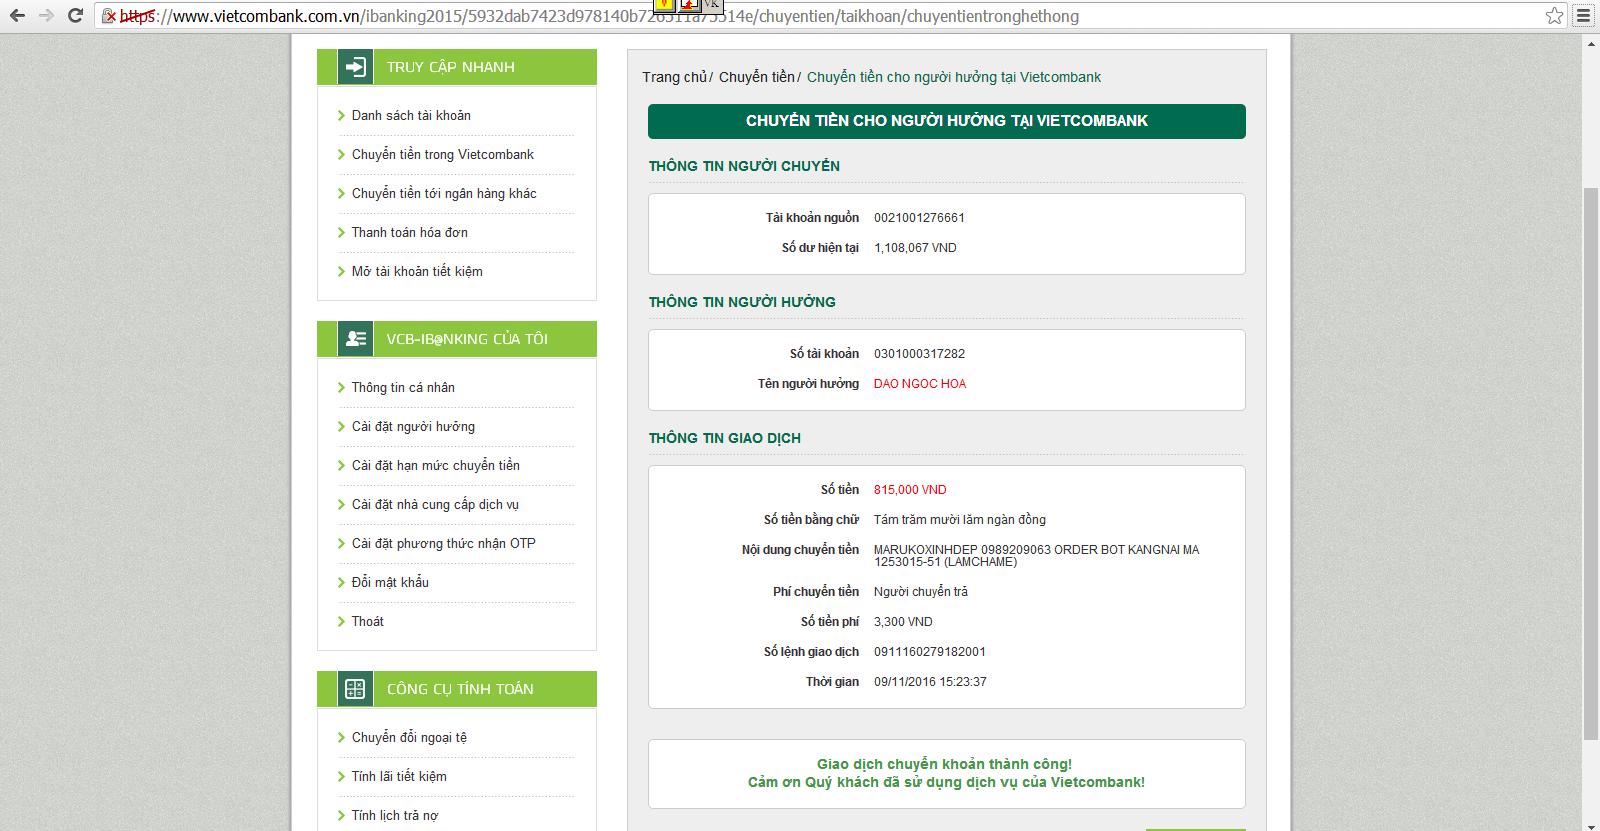Click Trang chủ in breadcrumb
Image resolution: width=1600 pixels, height=831 pixels.
674,77
